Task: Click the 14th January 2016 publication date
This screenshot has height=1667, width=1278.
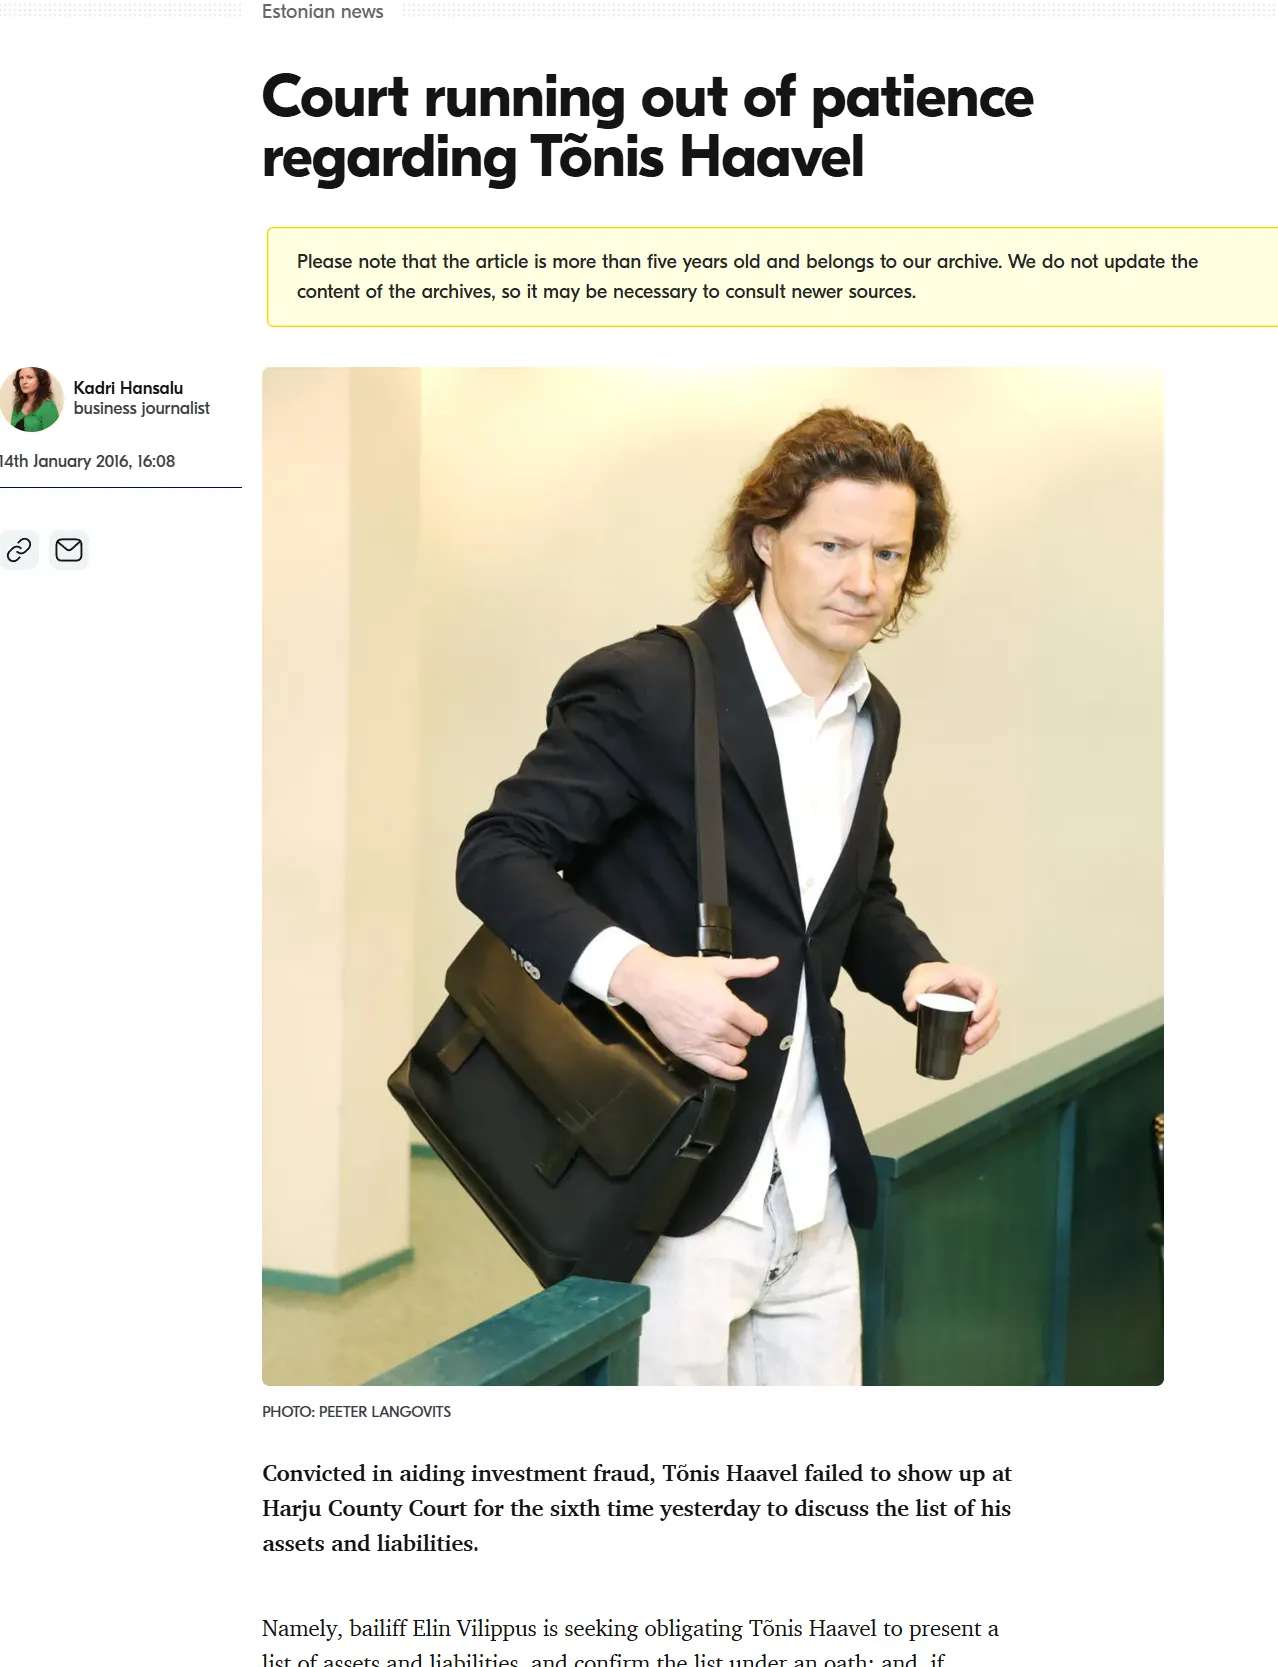Action: point(87,461)
